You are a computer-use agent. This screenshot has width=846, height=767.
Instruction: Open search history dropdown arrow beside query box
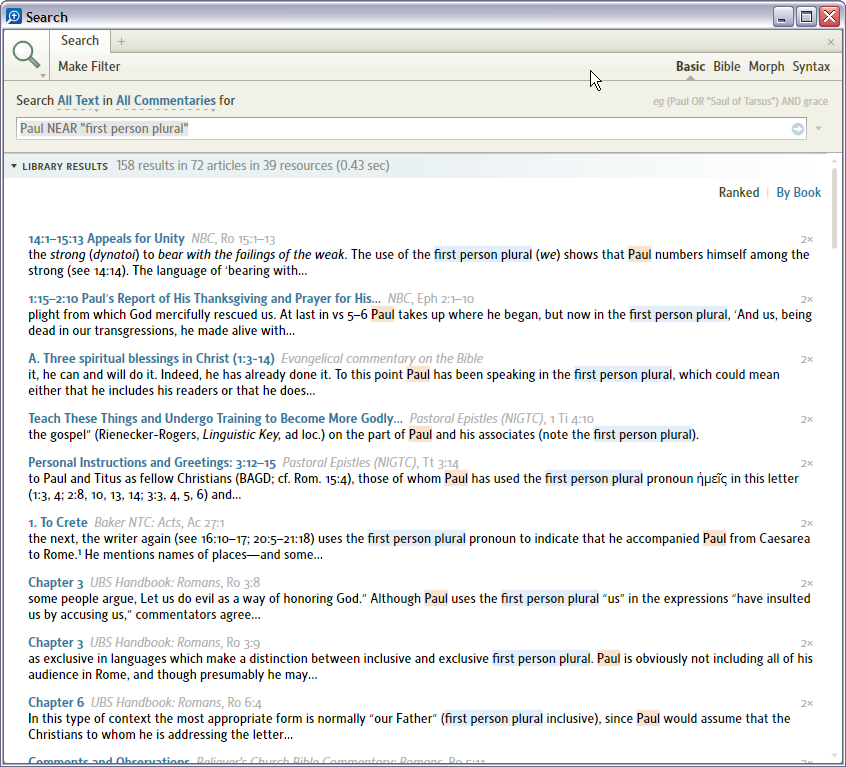pos(818,128)
